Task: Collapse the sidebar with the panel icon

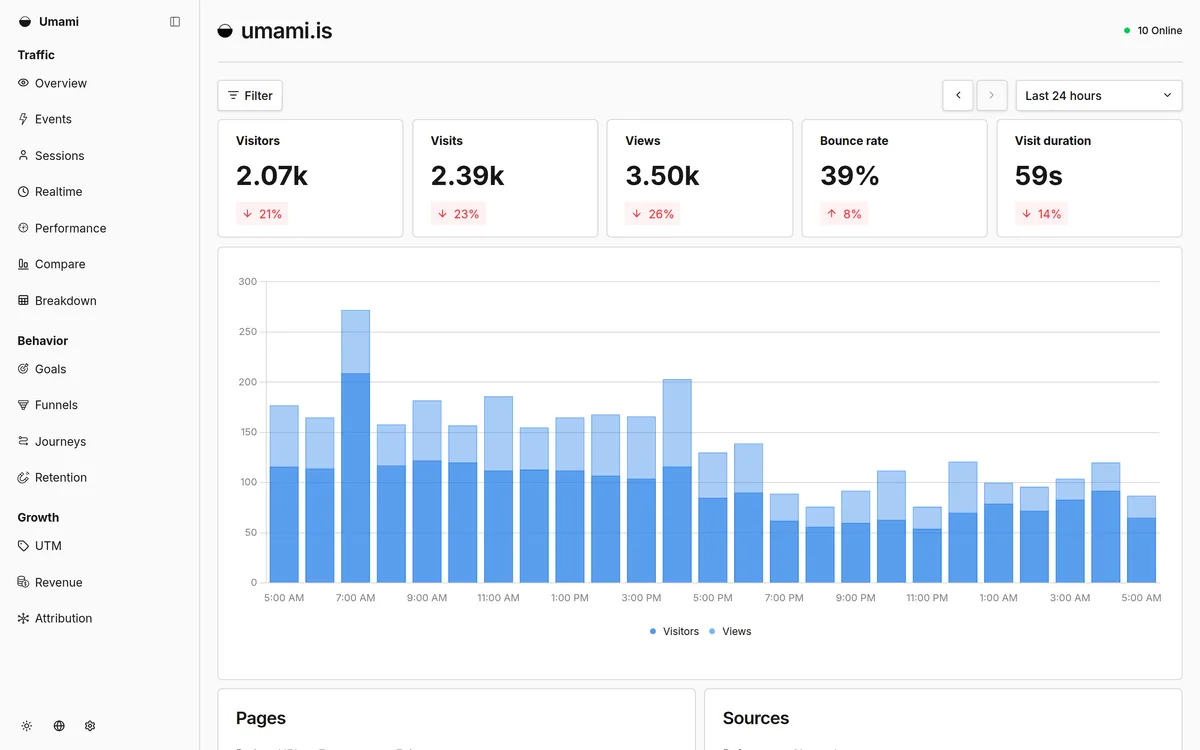Action: pyautogui.click(x=175, y=22)
